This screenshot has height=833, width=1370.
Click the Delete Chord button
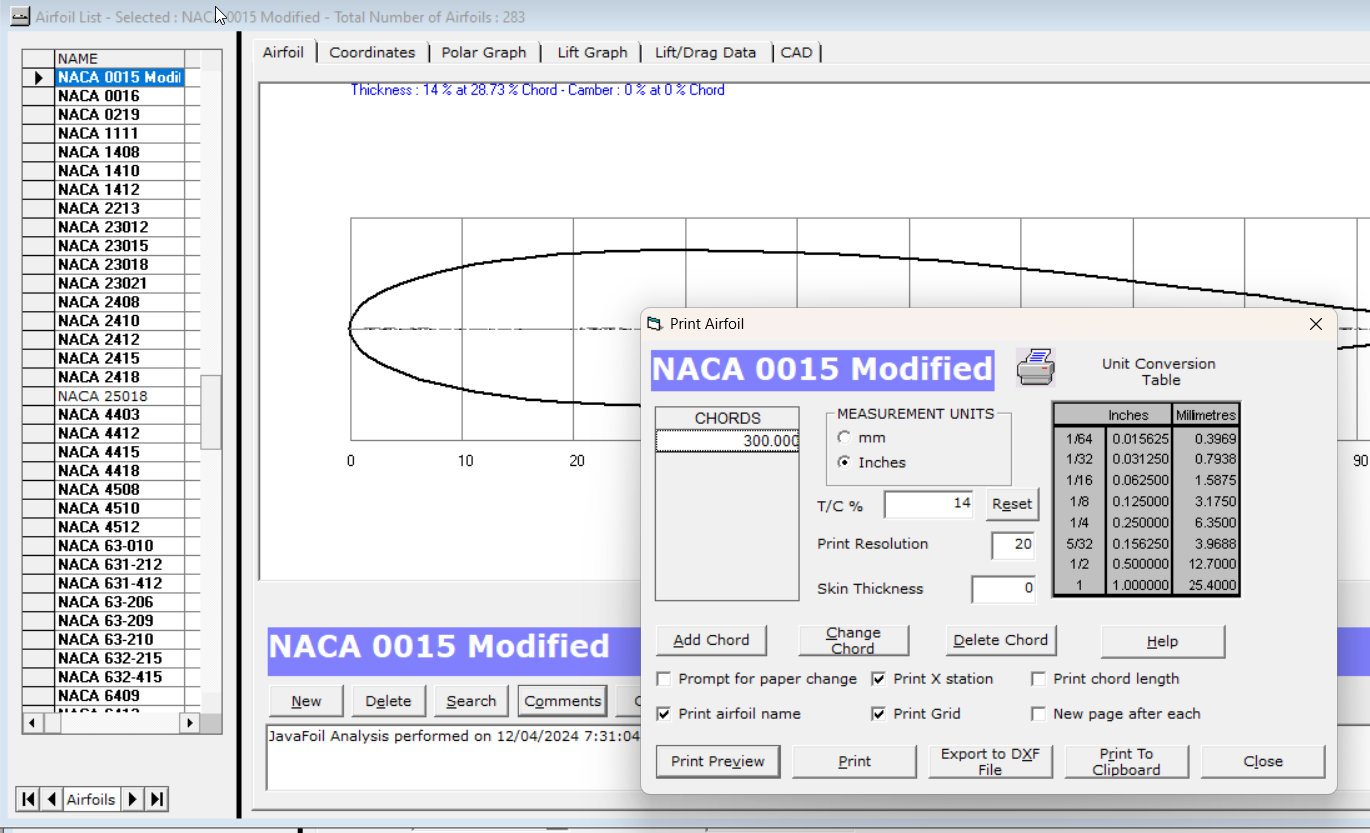pos(1000,641)
